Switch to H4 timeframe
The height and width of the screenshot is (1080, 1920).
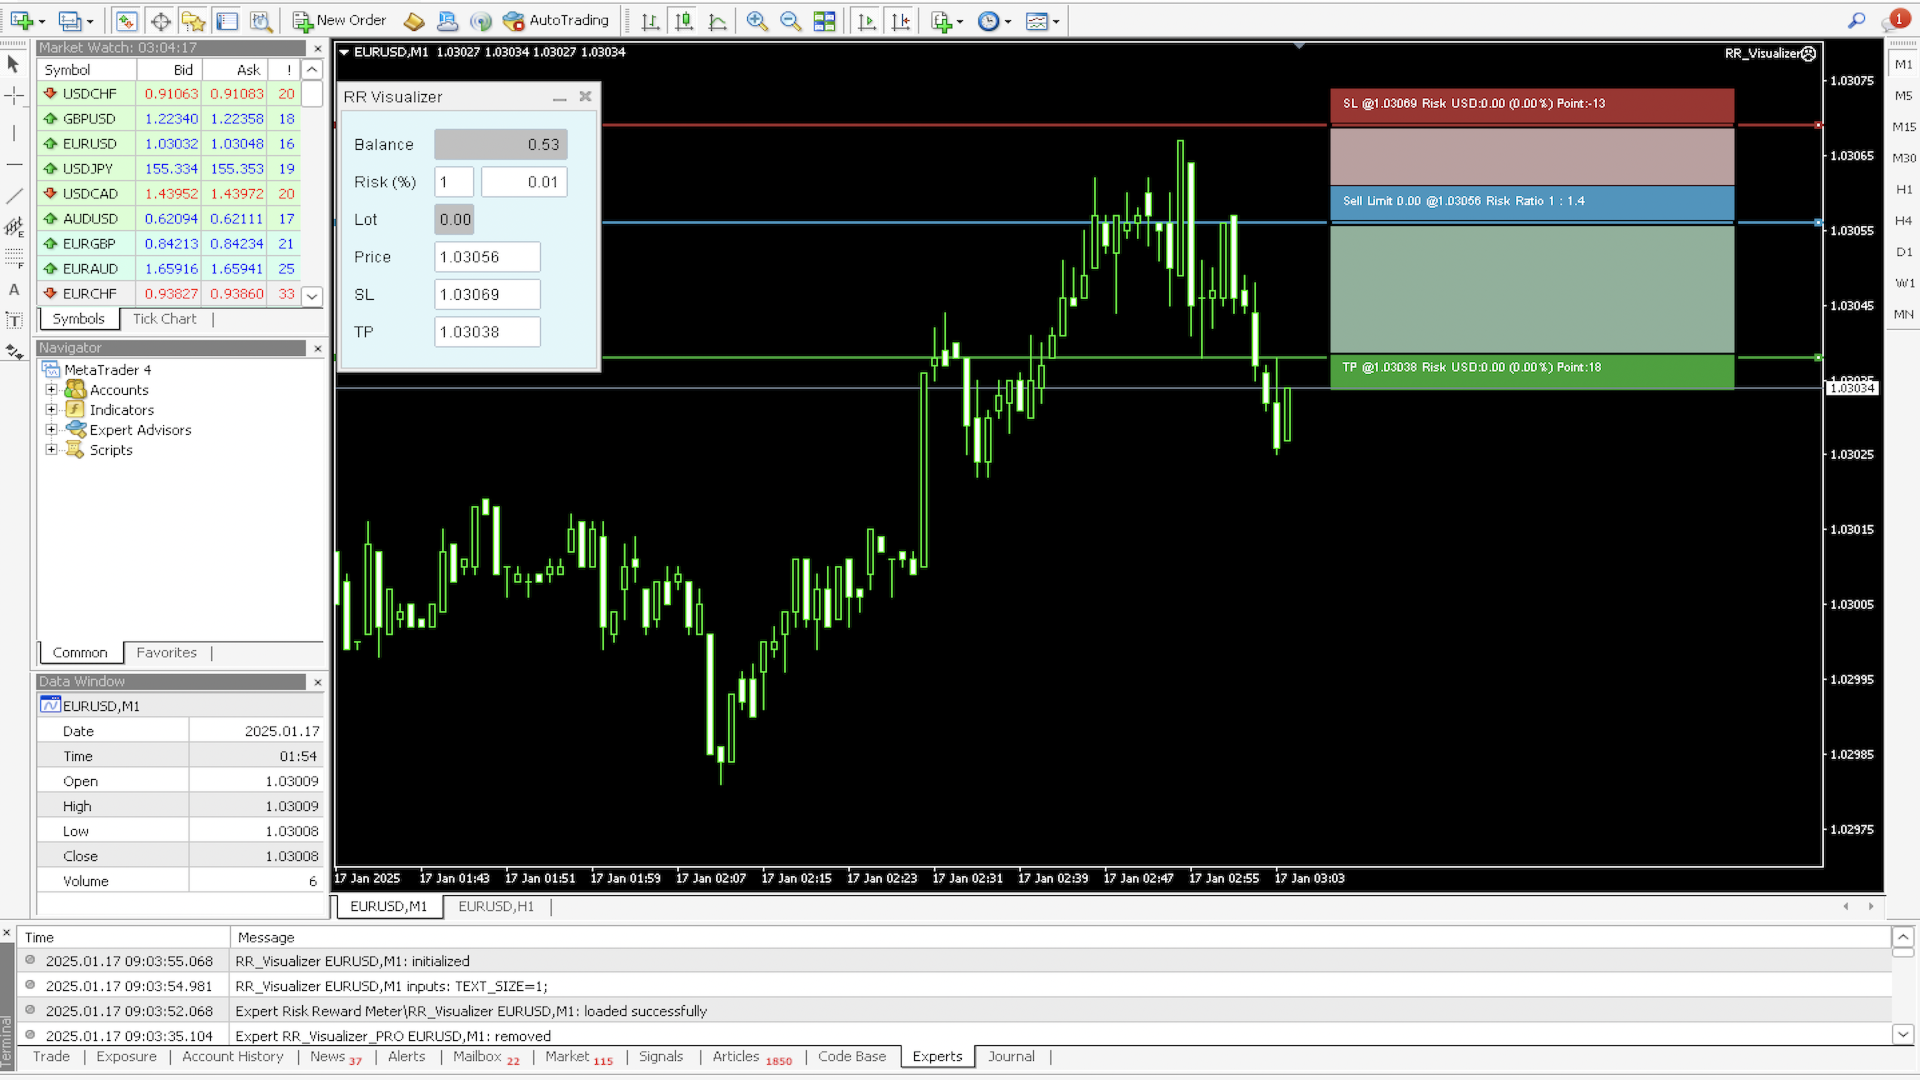point(1903,221)
